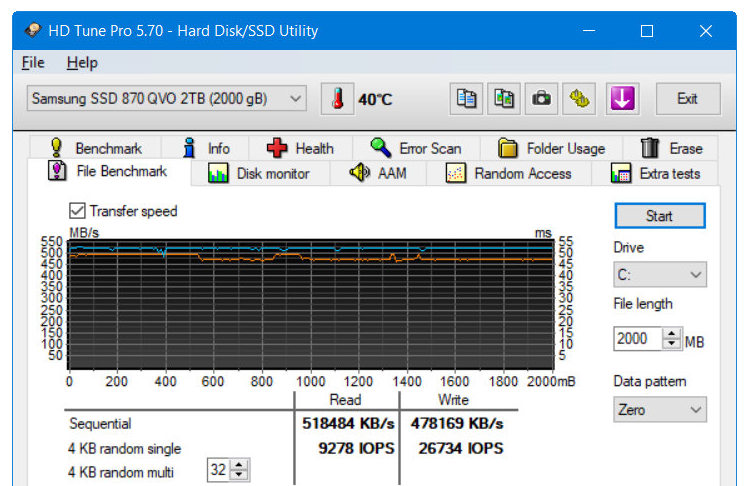Click the purple down-arrow icon

click(622, 99)
